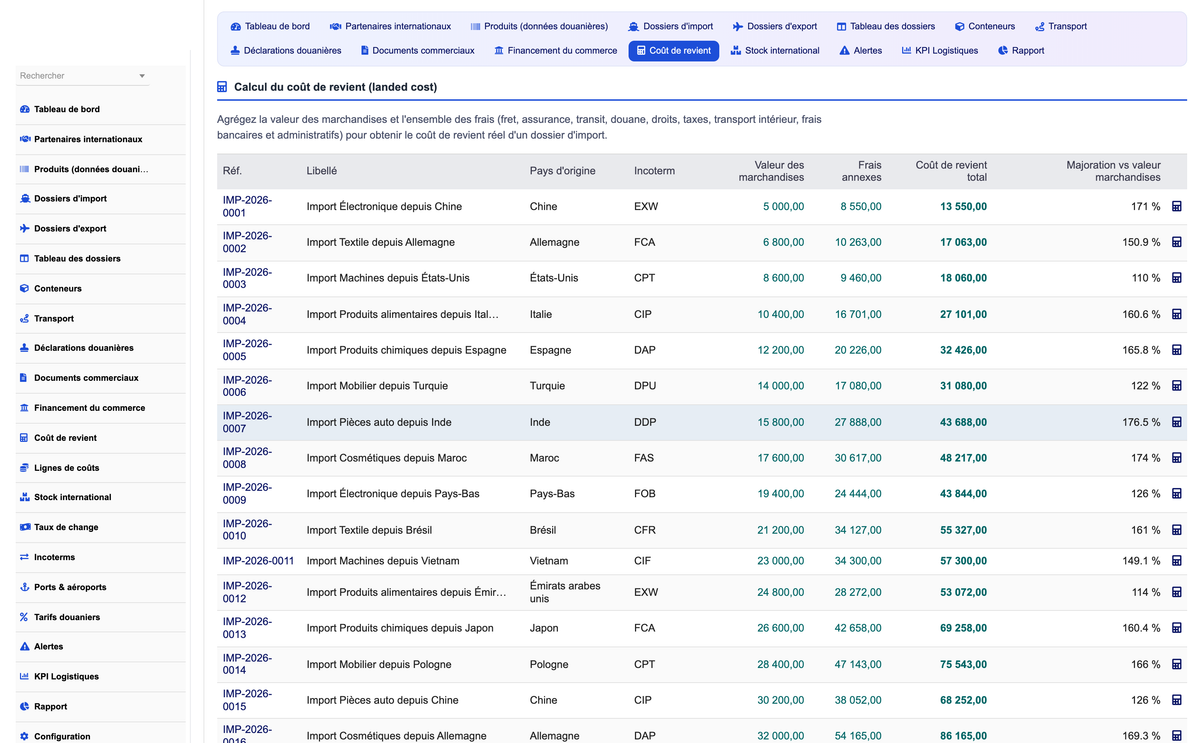Open reference link IMP-2026-0007
Viewport: 1200px width, 743px height.
(x=247, y=422)
